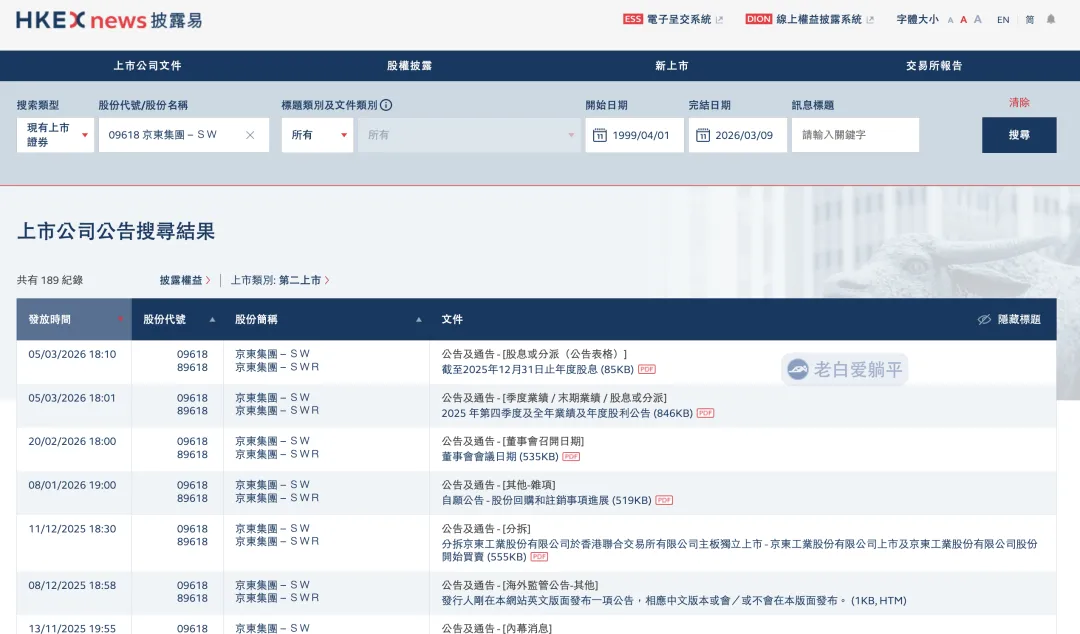Select the smallest font size A

(x=951, y=20)
